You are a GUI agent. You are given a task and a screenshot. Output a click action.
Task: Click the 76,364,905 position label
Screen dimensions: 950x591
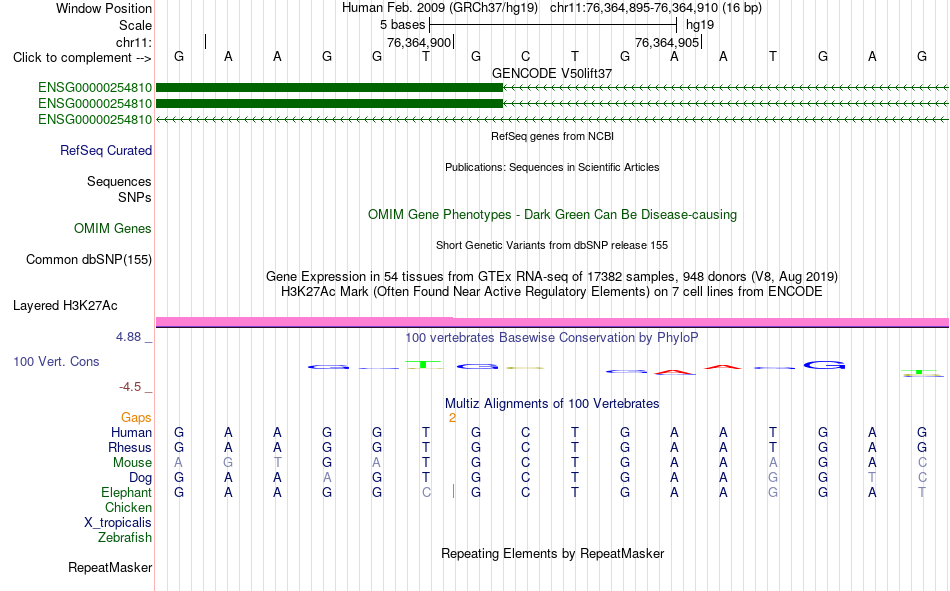[667, 42]
